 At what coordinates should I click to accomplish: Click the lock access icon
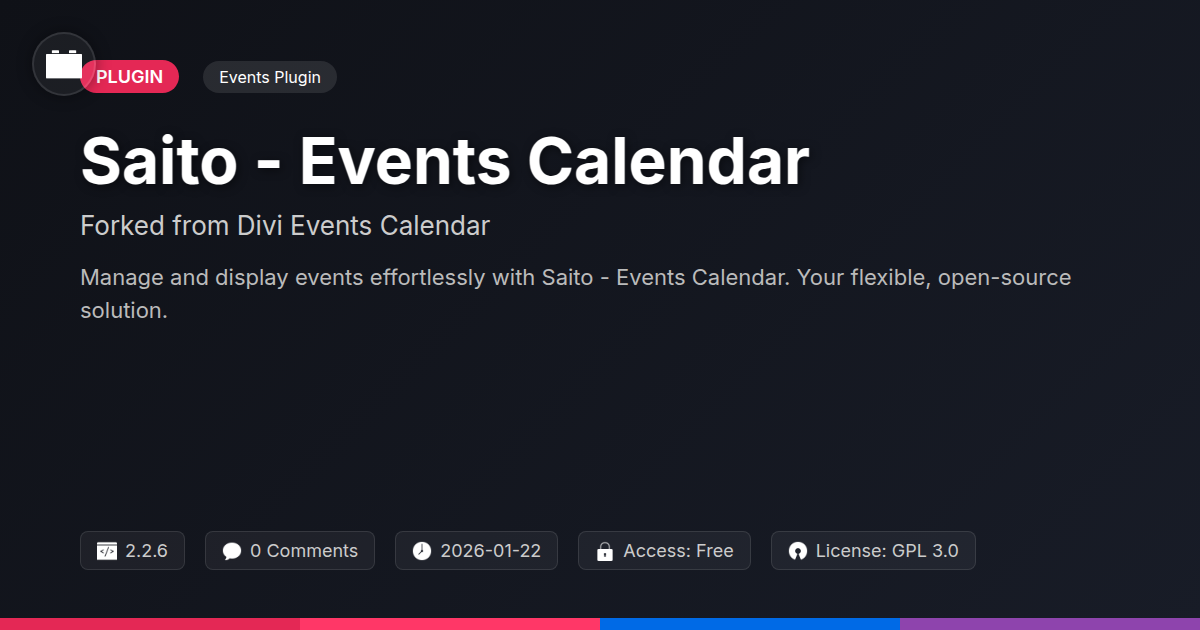pos(604,551)
